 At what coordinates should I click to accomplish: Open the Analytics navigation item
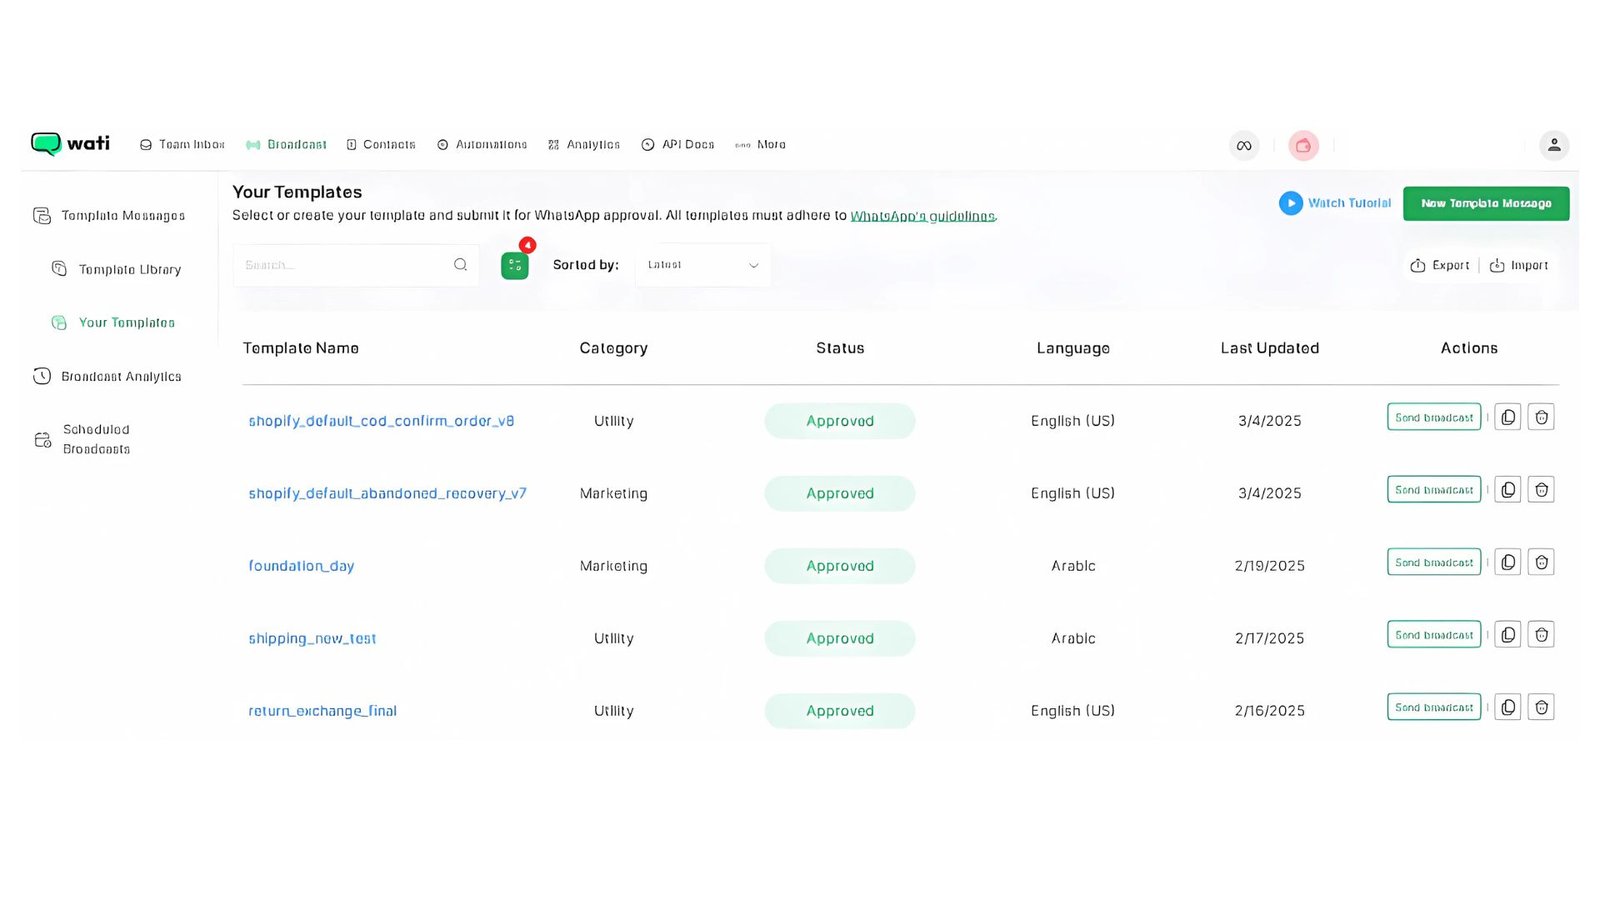(x=584, y=145)
